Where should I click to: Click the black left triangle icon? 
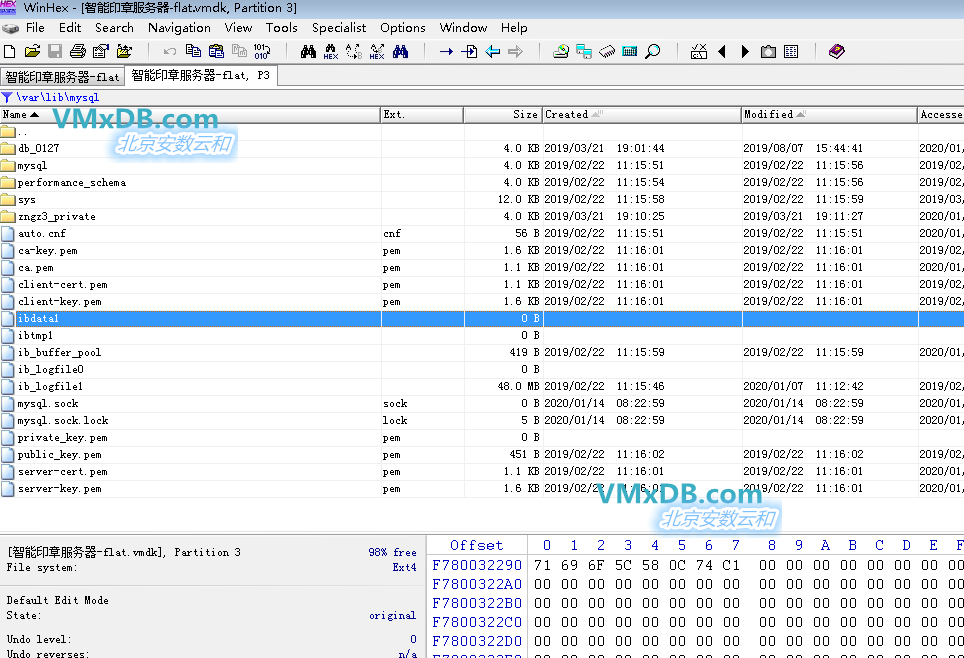722,52
